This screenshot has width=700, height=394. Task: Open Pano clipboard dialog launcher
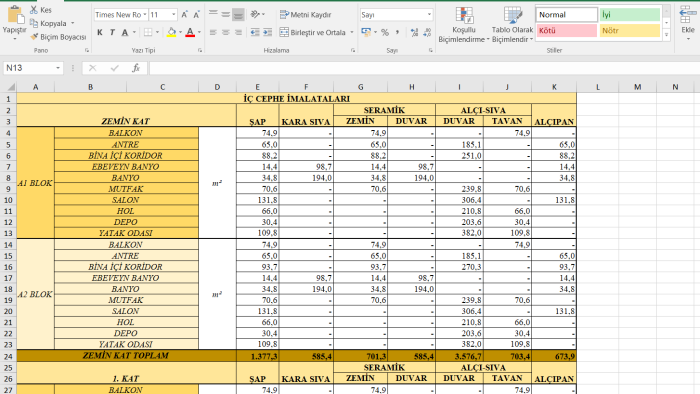(x=87, y=50)
